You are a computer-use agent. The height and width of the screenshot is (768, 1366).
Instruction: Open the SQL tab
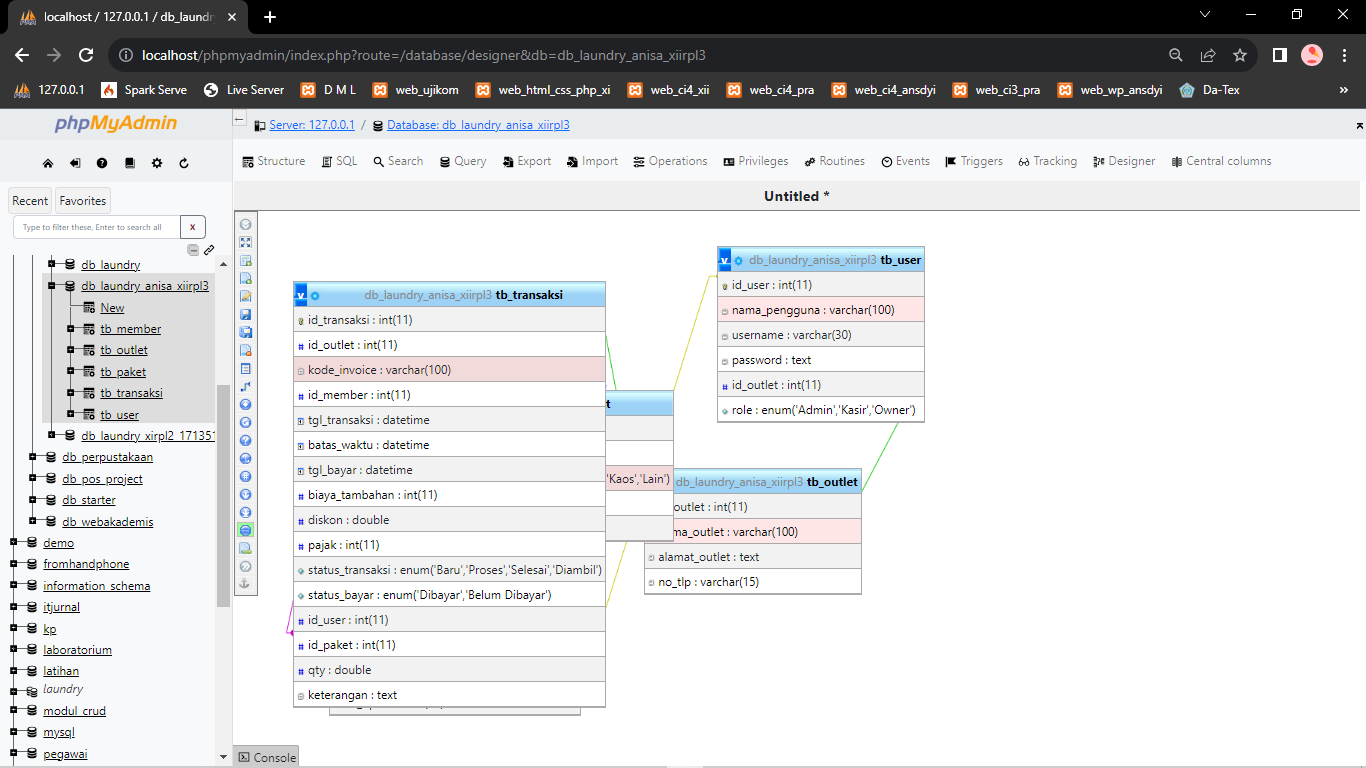point(339,161)
